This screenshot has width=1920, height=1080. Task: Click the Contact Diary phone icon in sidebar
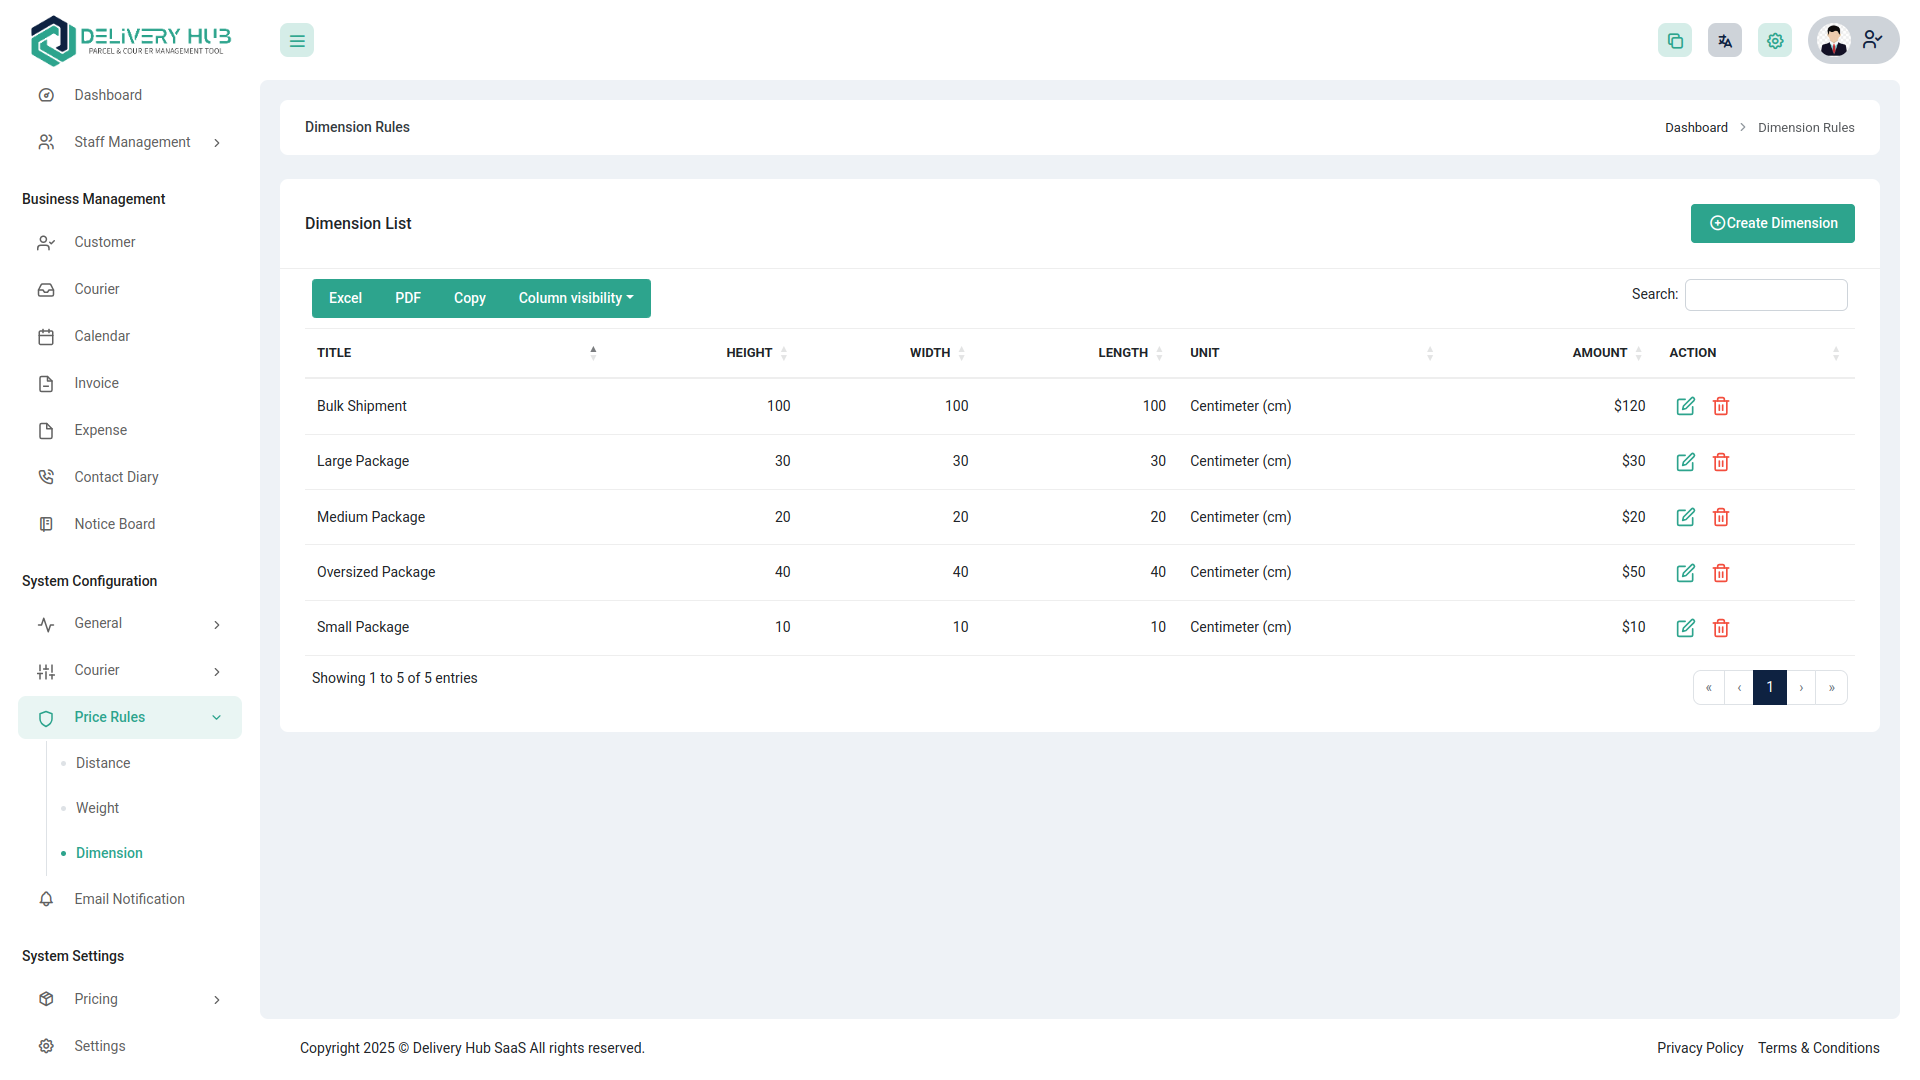click(46, 477)
